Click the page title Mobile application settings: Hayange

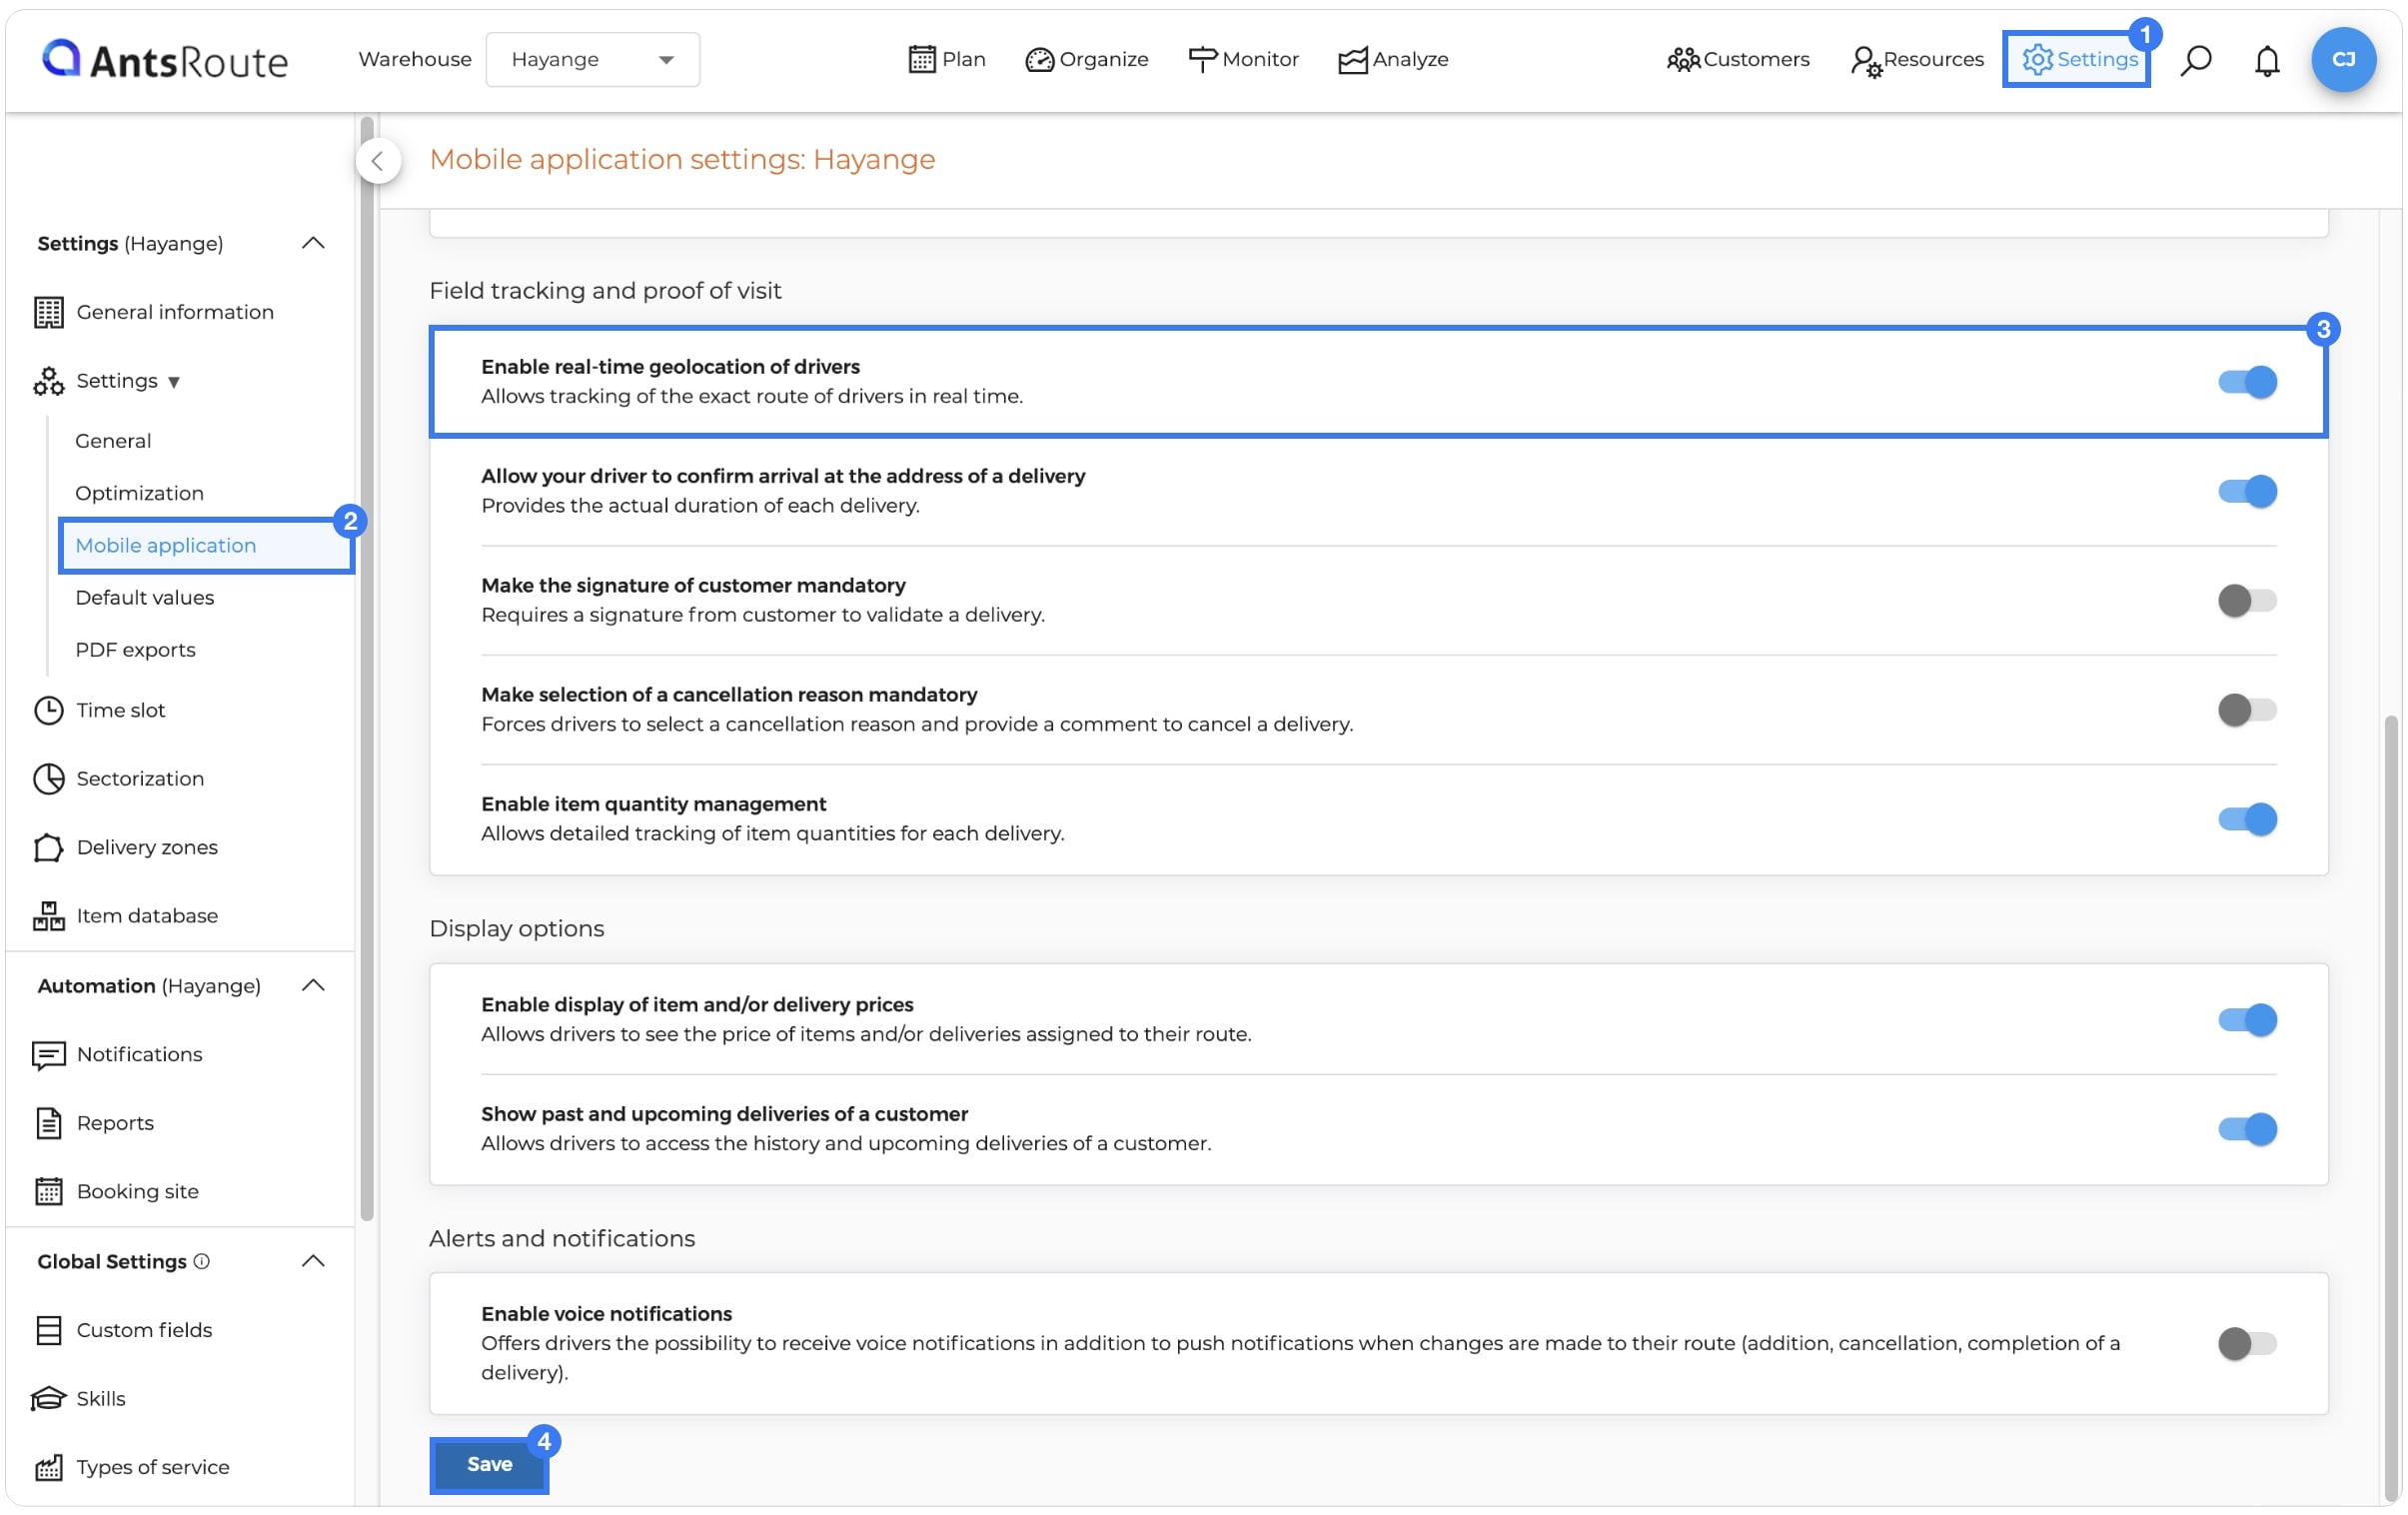[x=682, y=159]
